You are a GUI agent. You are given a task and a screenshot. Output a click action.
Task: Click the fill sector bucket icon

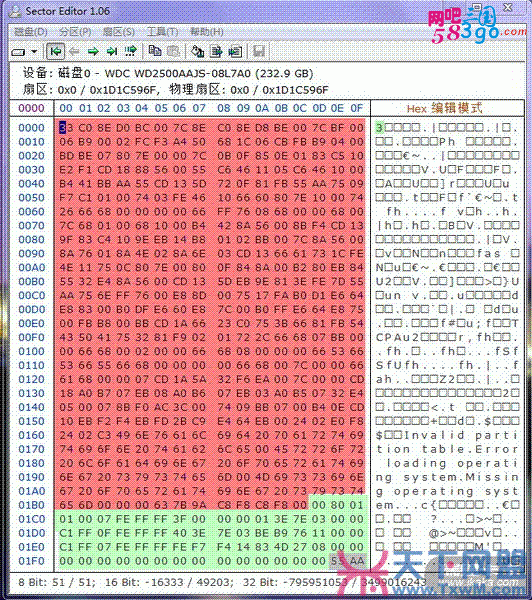tap(197, 51)
